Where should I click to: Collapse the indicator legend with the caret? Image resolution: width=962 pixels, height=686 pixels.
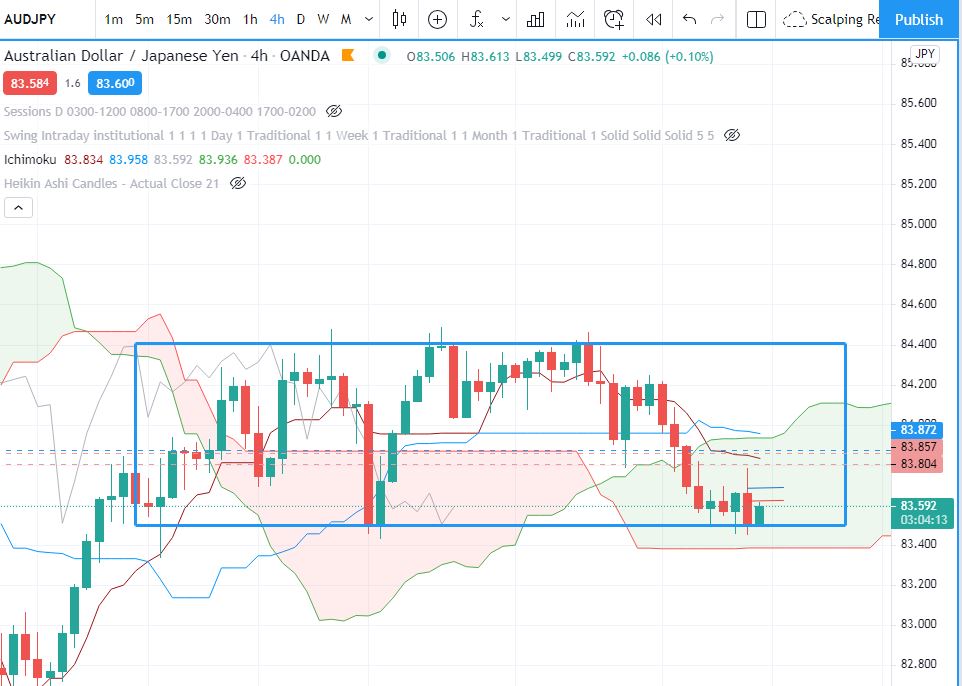pyautogui.click(x=18, y=208)
